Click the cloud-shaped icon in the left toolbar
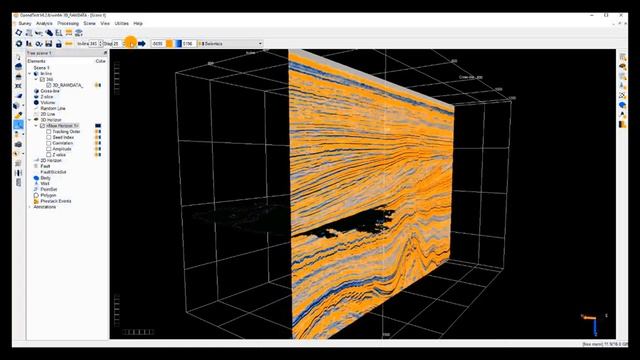The width and height of the screenshot is (640, 360). (18, 66)
